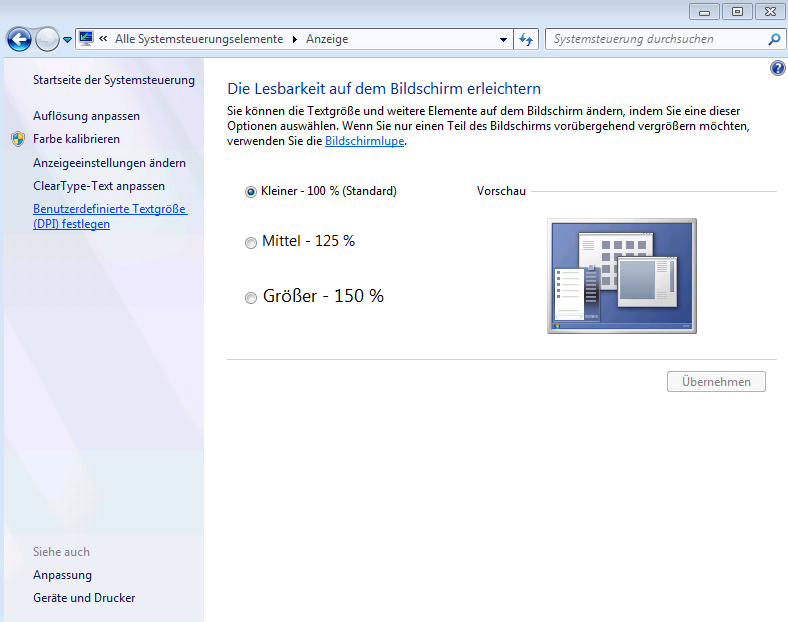Expand the hidden breadcrumb chevrons «
Screen dimensions: 788x622
pyautogui.click(x=103, y=39)
